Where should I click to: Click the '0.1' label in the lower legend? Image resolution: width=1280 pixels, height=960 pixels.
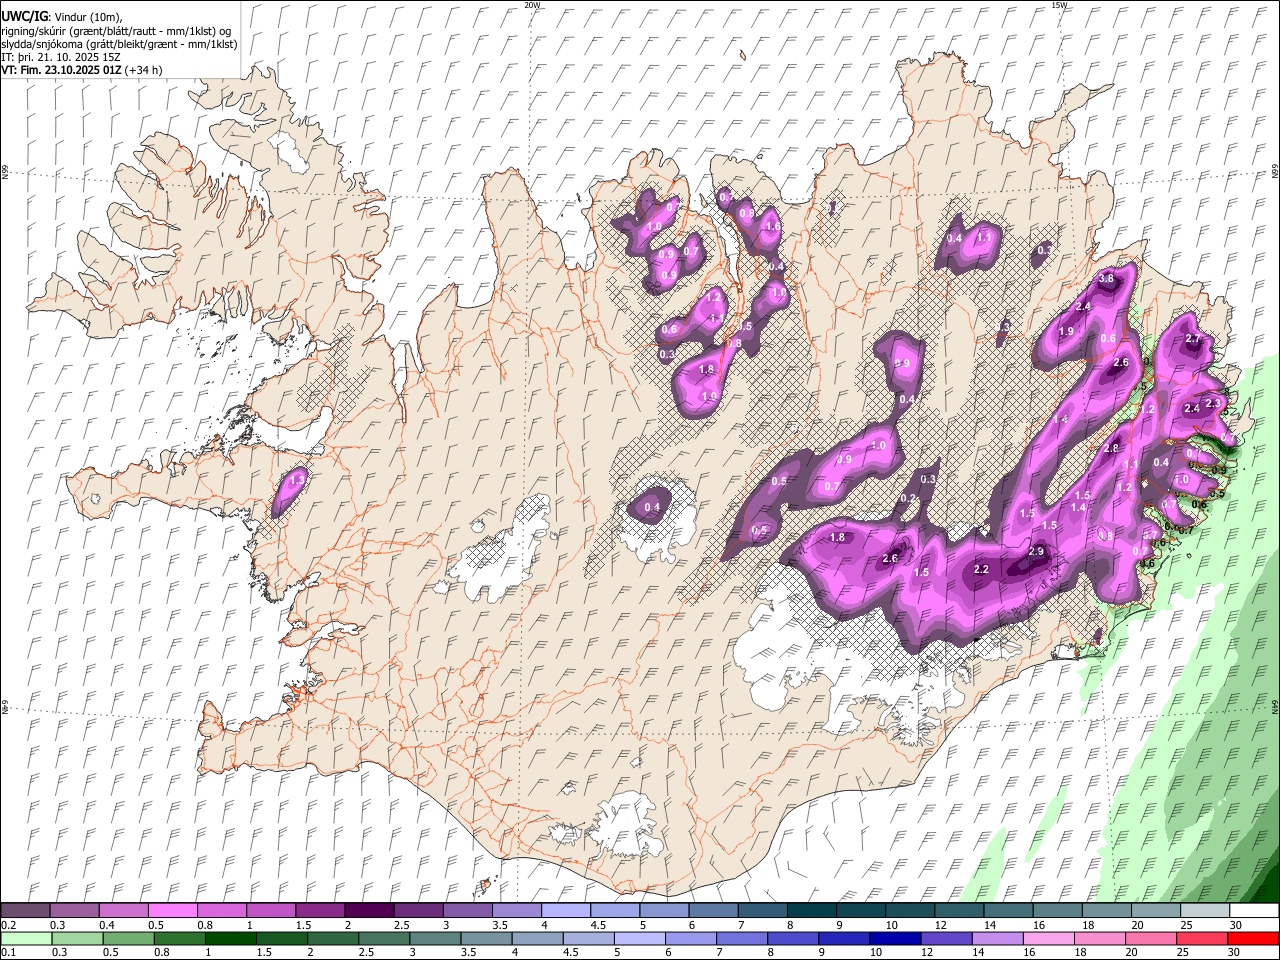[8, 952]
